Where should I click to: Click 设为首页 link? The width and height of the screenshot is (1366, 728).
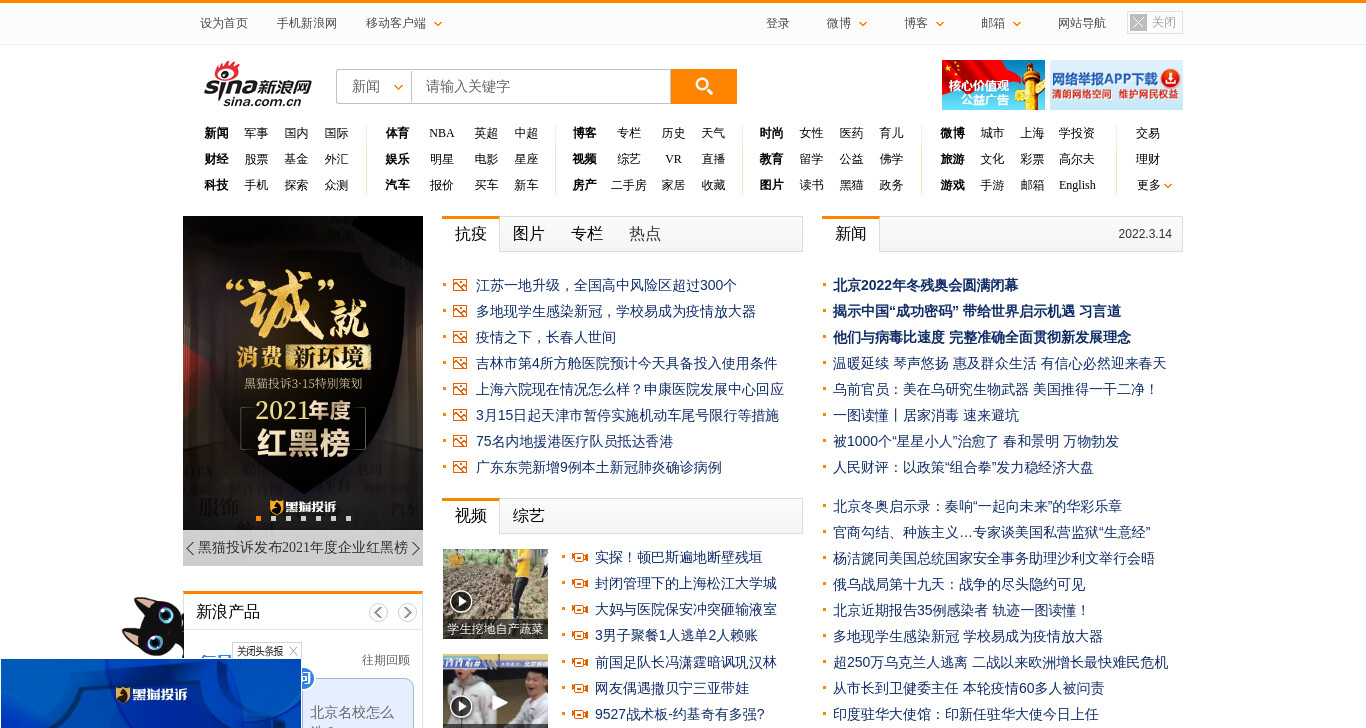pos(224,23)
